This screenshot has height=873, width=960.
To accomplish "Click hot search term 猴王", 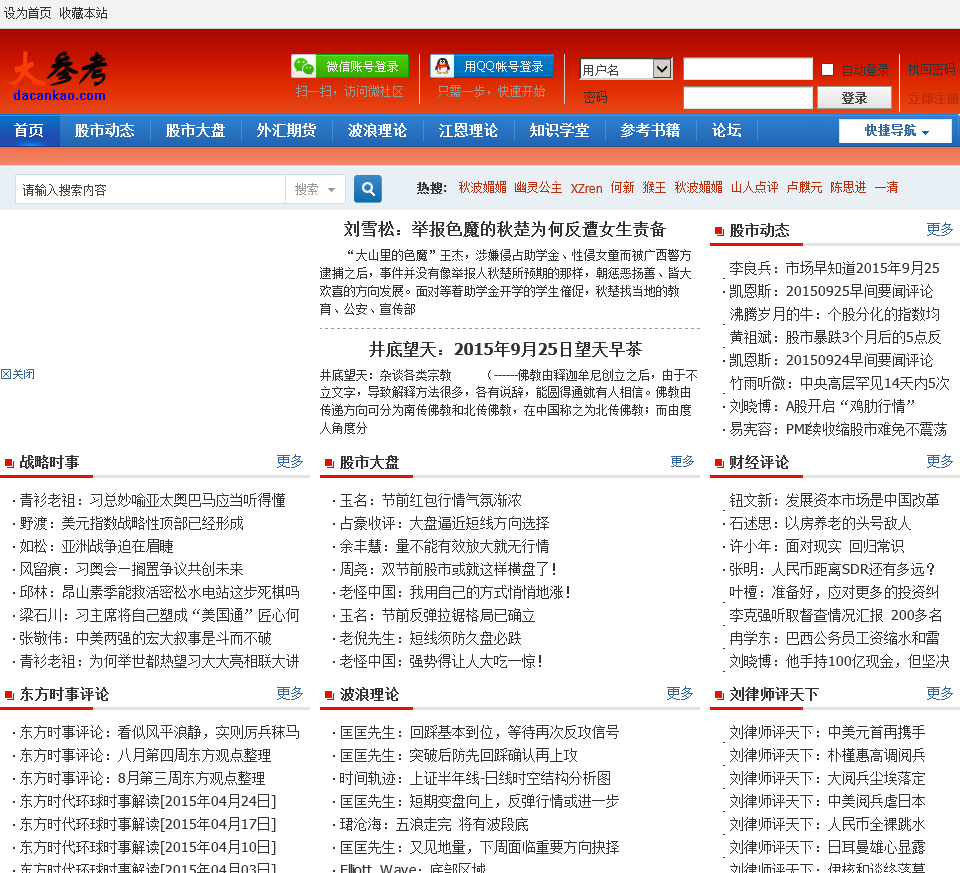I will pyautogui.click(x=654, y=187).
